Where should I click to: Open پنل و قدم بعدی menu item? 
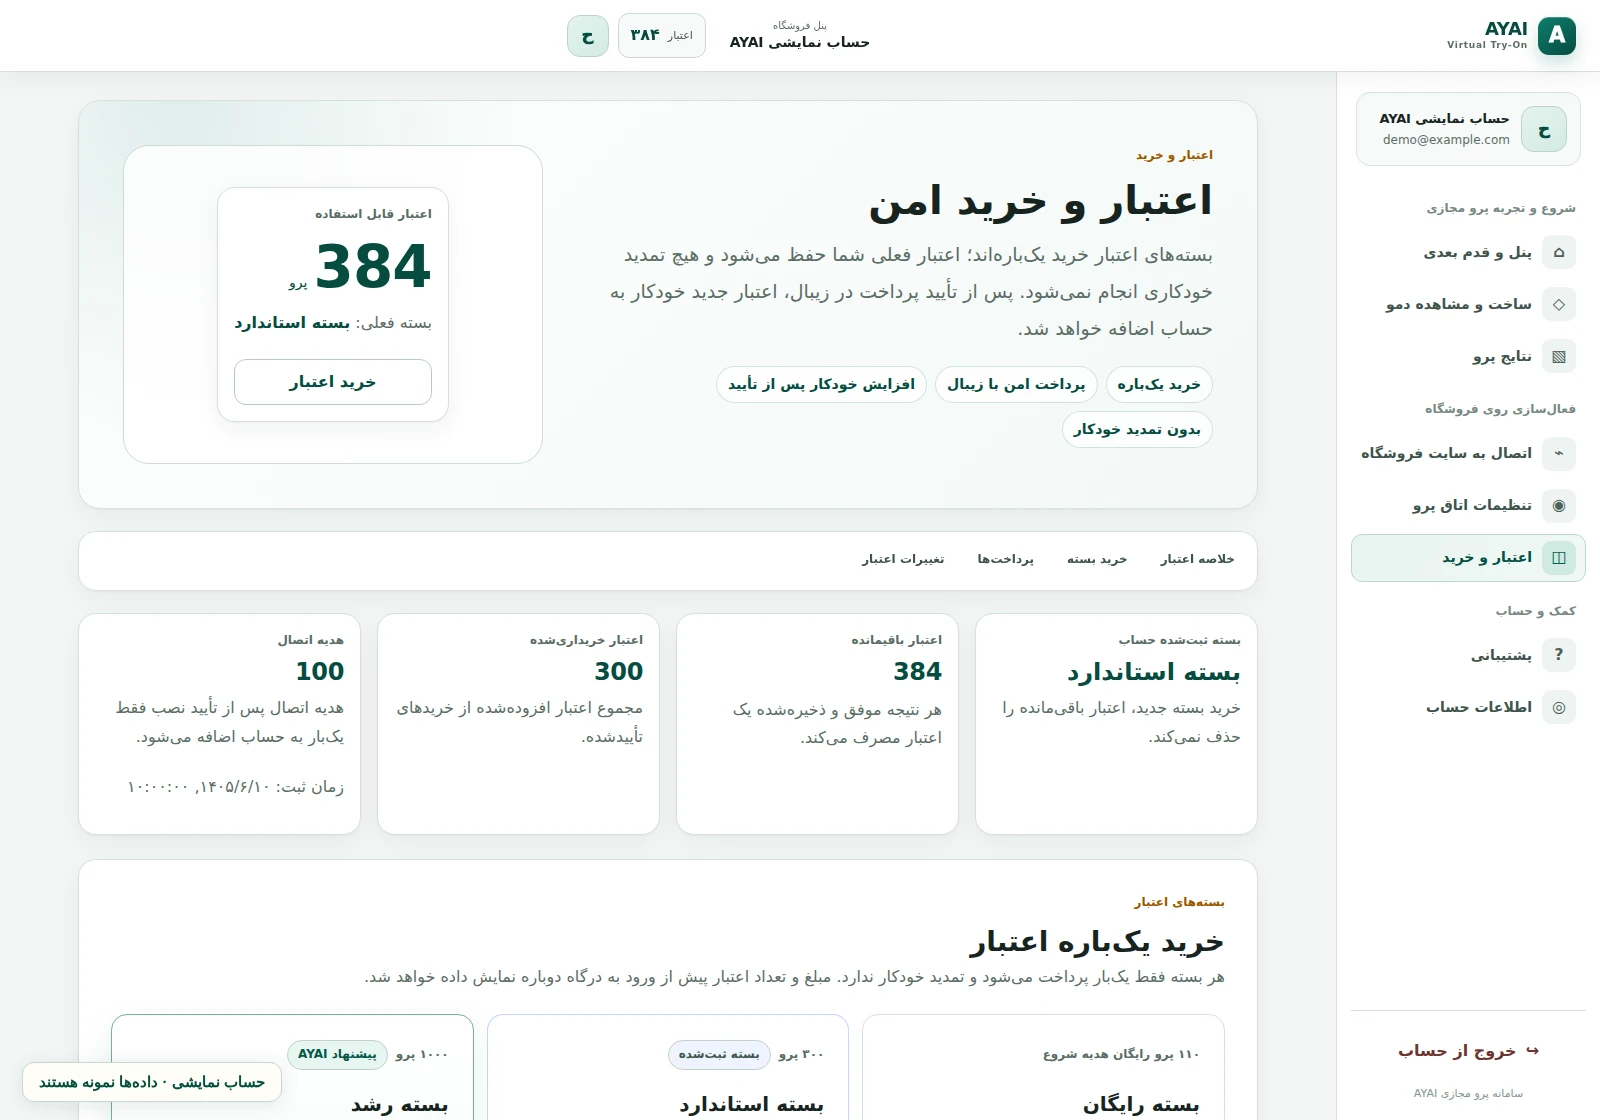(x=1468, y=252)
